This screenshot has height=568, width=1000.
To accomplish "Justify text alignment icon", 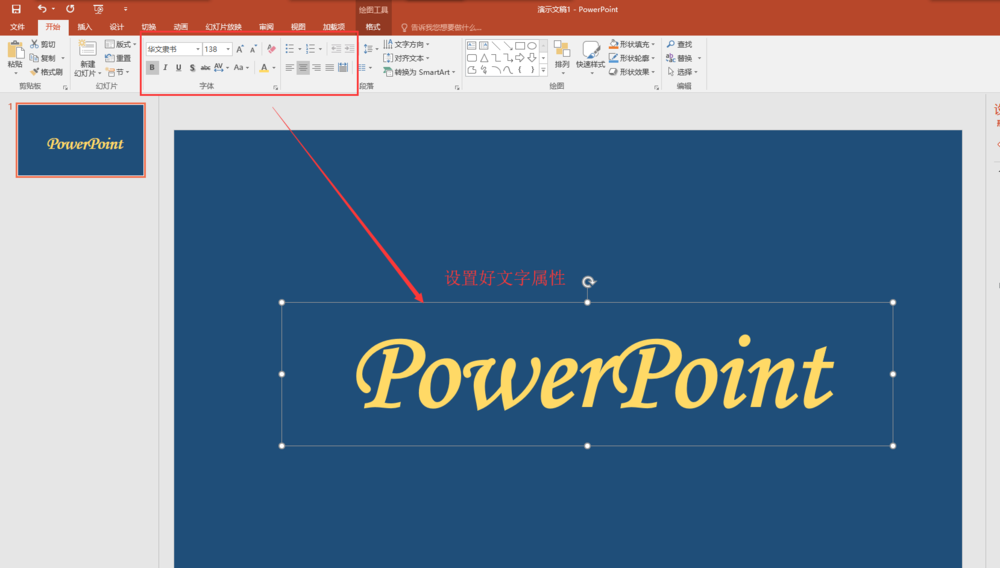I will pyautogui.click(x=330, y=68).
